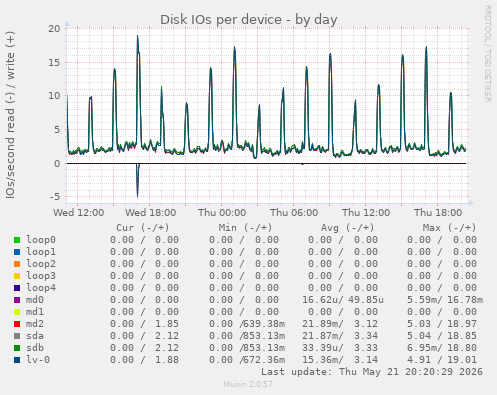497x395 pixels.
Task: Click sda max value '5.04 / 18.85'
Action: (442, 336)
